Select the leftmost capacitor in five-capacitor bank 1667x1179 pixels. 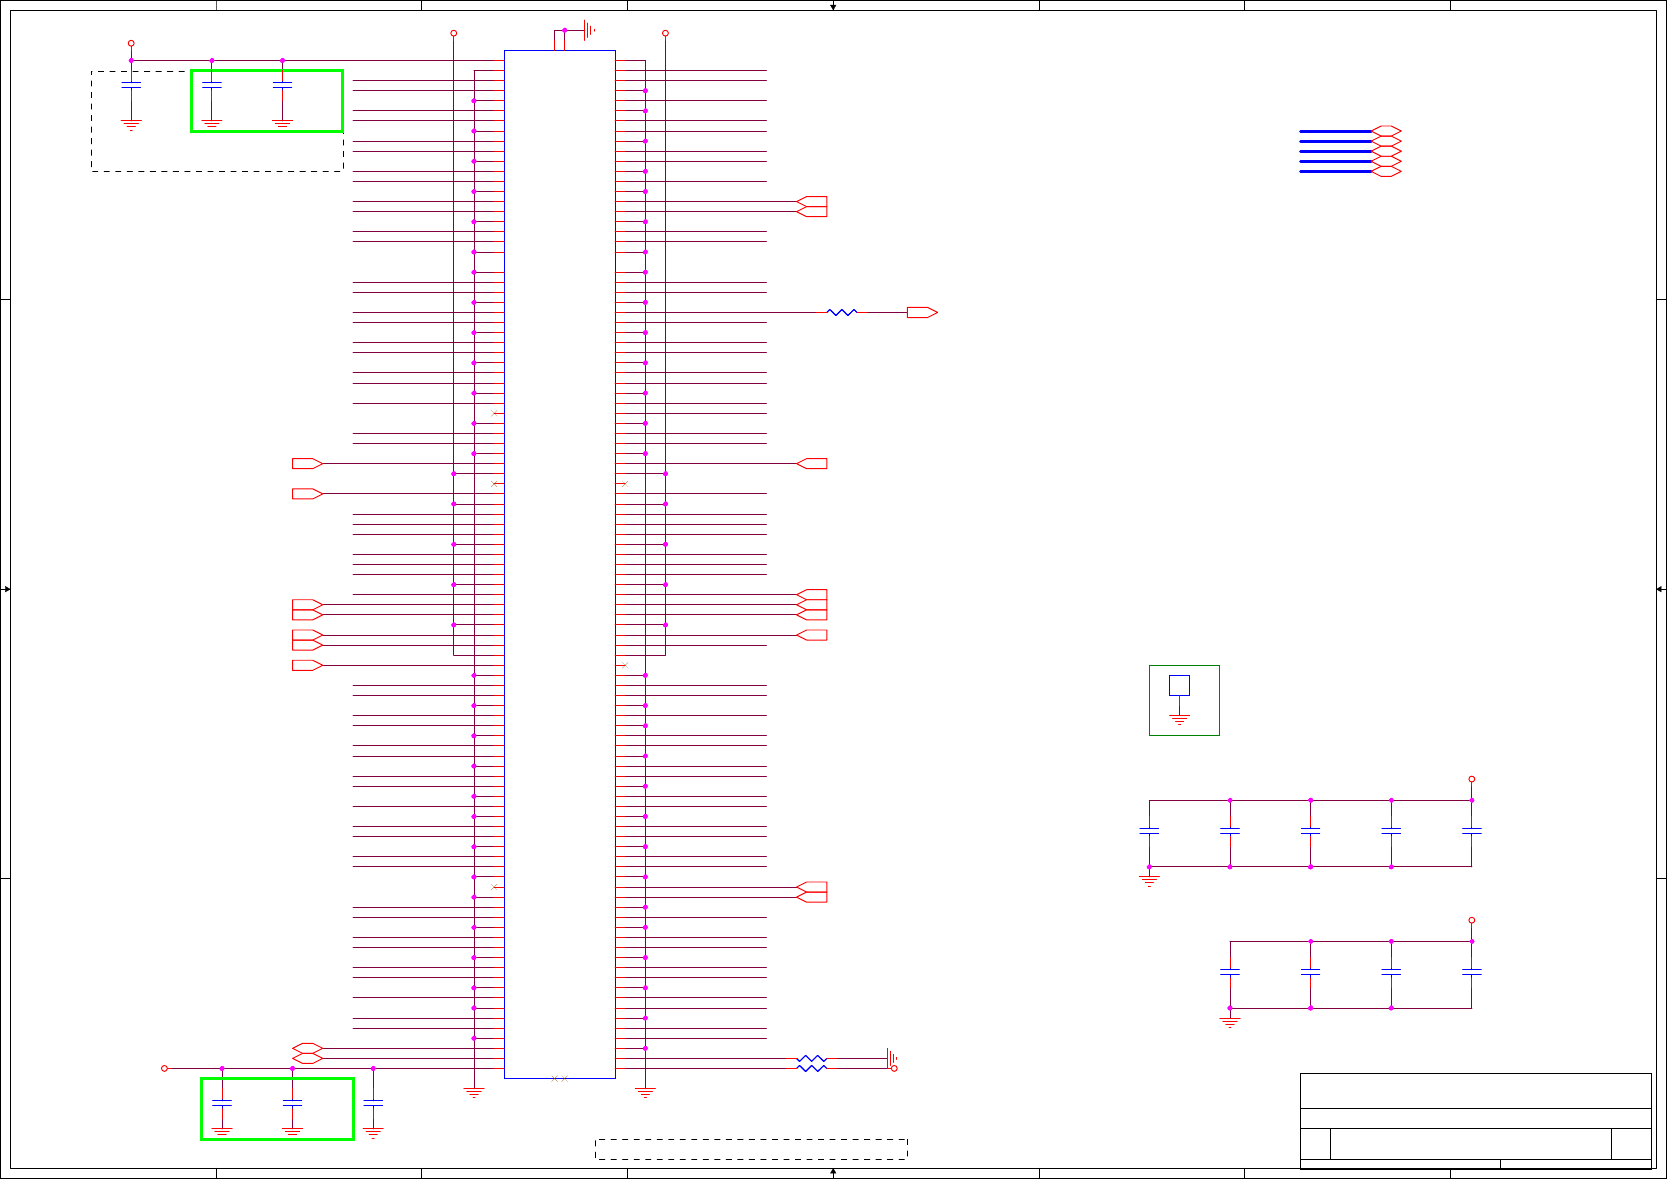1149,830
